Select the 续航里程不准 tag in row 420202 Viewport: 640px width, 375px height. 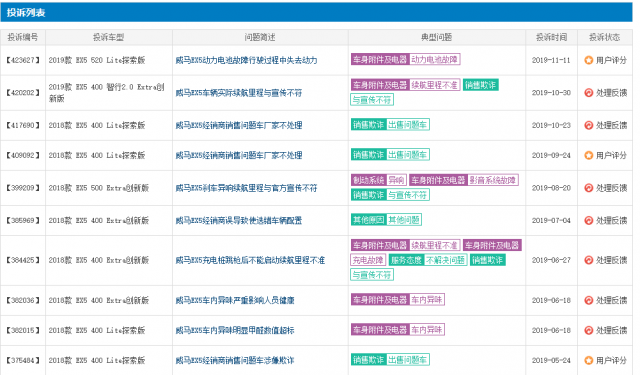tap(434, 85)
